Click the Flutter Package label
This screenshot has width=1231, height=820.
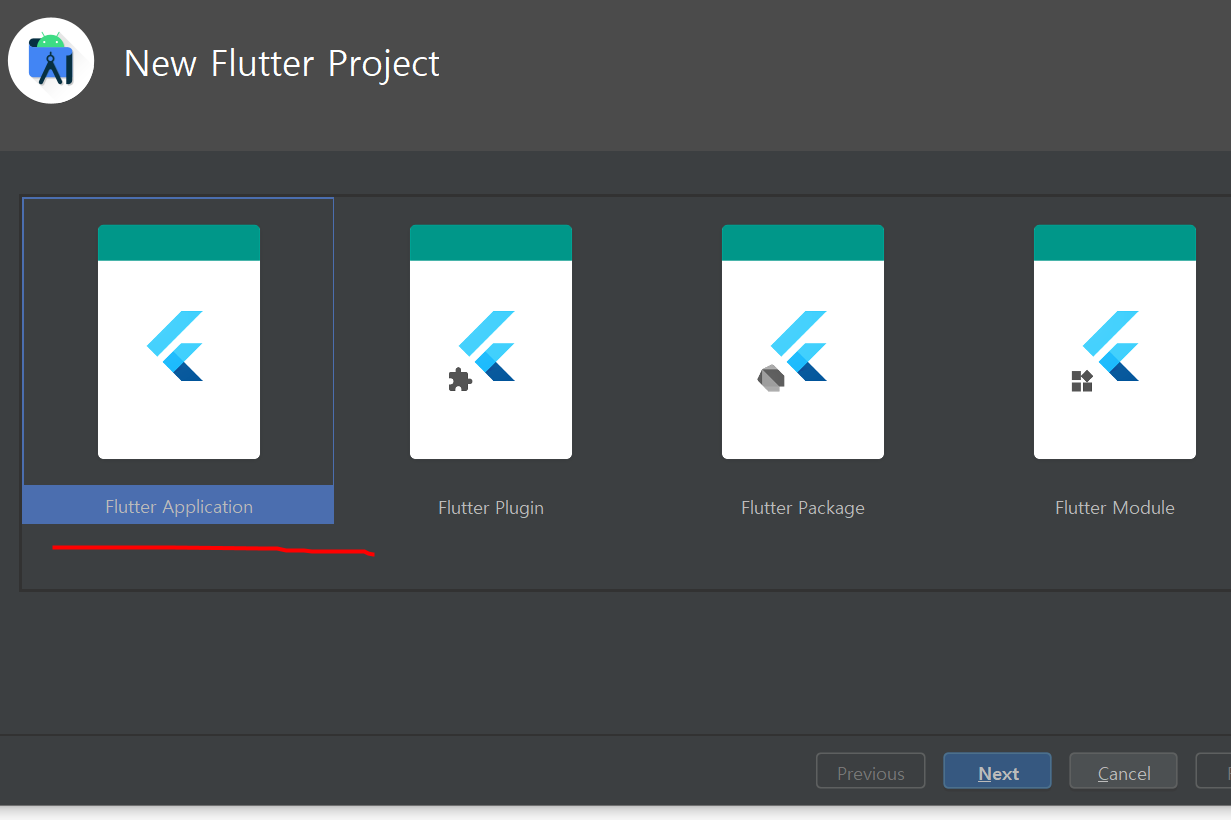click(x=803, y=508)
